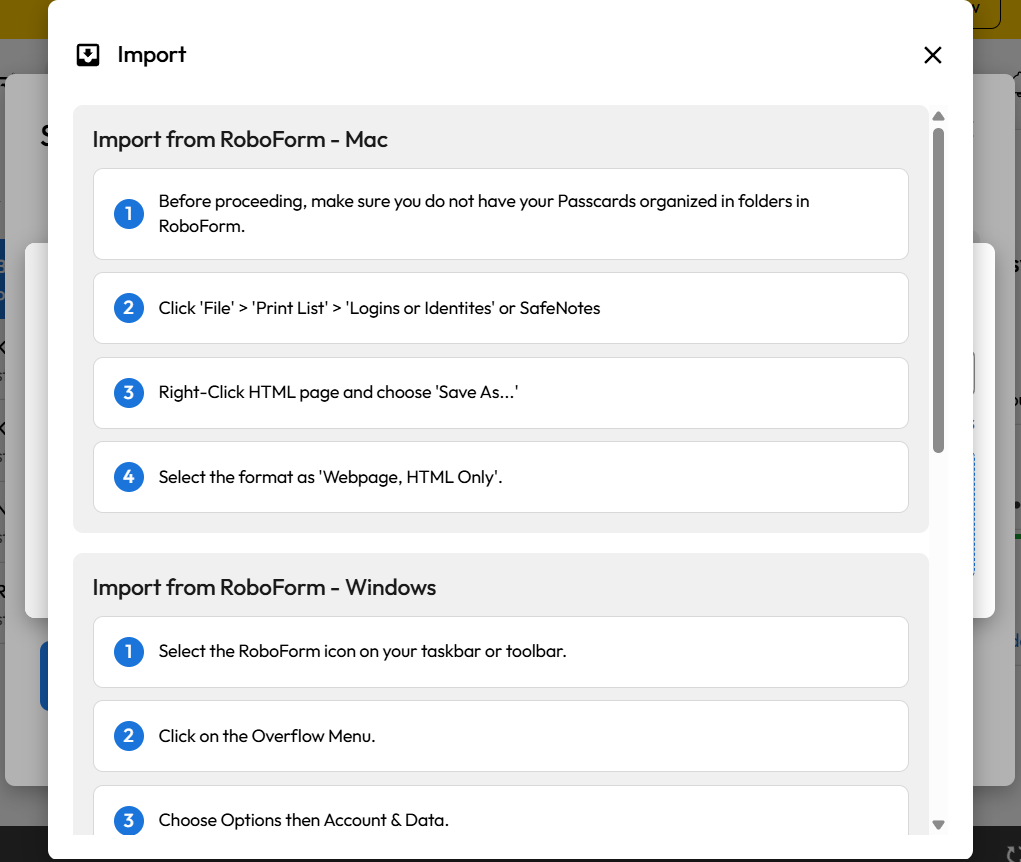Select the Passcards folder warning card
This screenshot has width=1021, height=862.
coord(500,213)
